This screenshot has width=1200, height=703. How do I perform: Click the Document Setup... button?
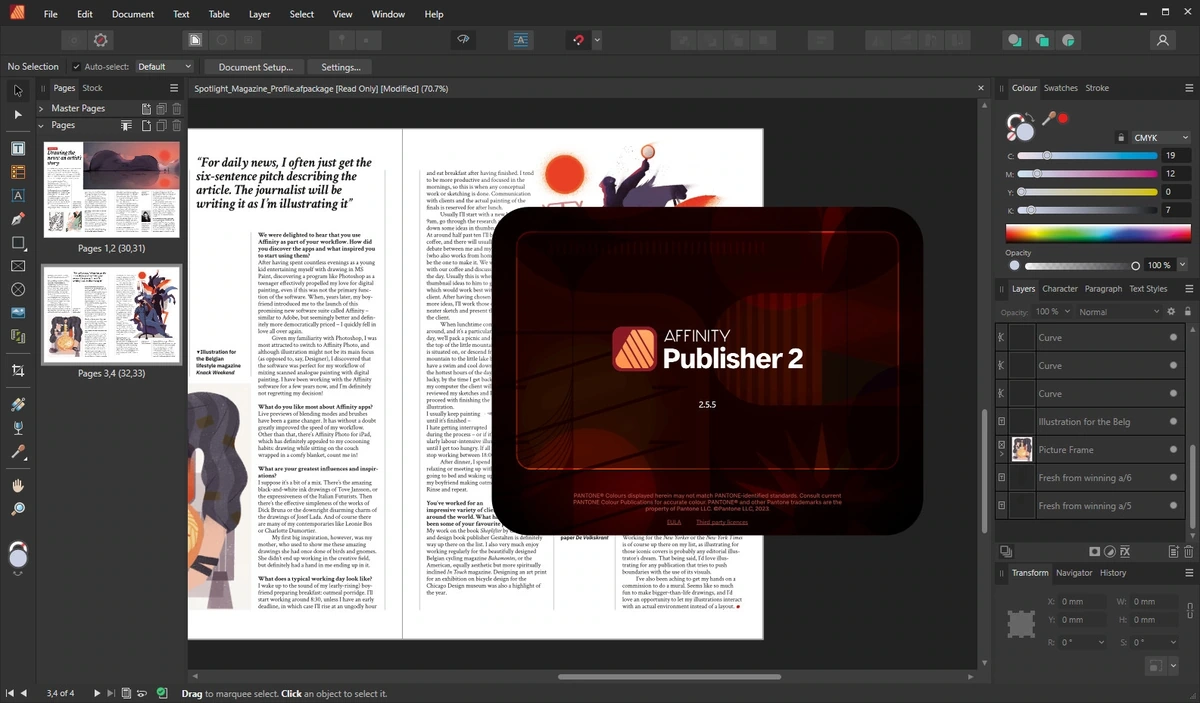coord(256,67)
